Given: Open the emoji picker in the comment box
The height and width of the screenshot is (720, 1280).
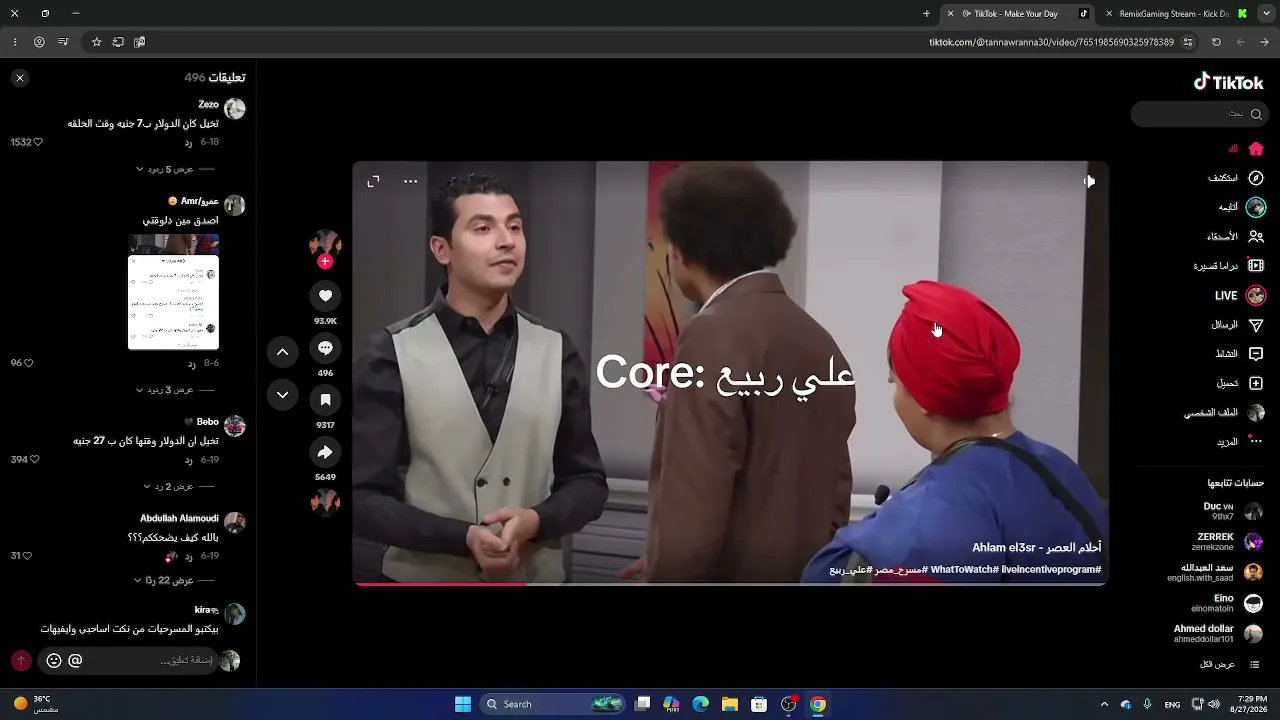Looking at the screenshot, I should [x=54, y=661].
